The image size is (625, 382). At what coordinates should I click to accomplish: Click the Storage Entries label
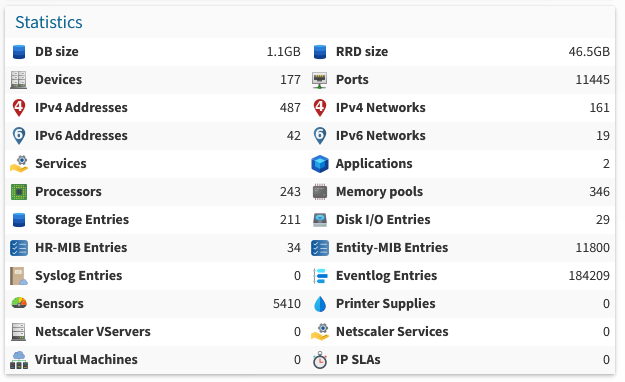[x=82, y=220]
